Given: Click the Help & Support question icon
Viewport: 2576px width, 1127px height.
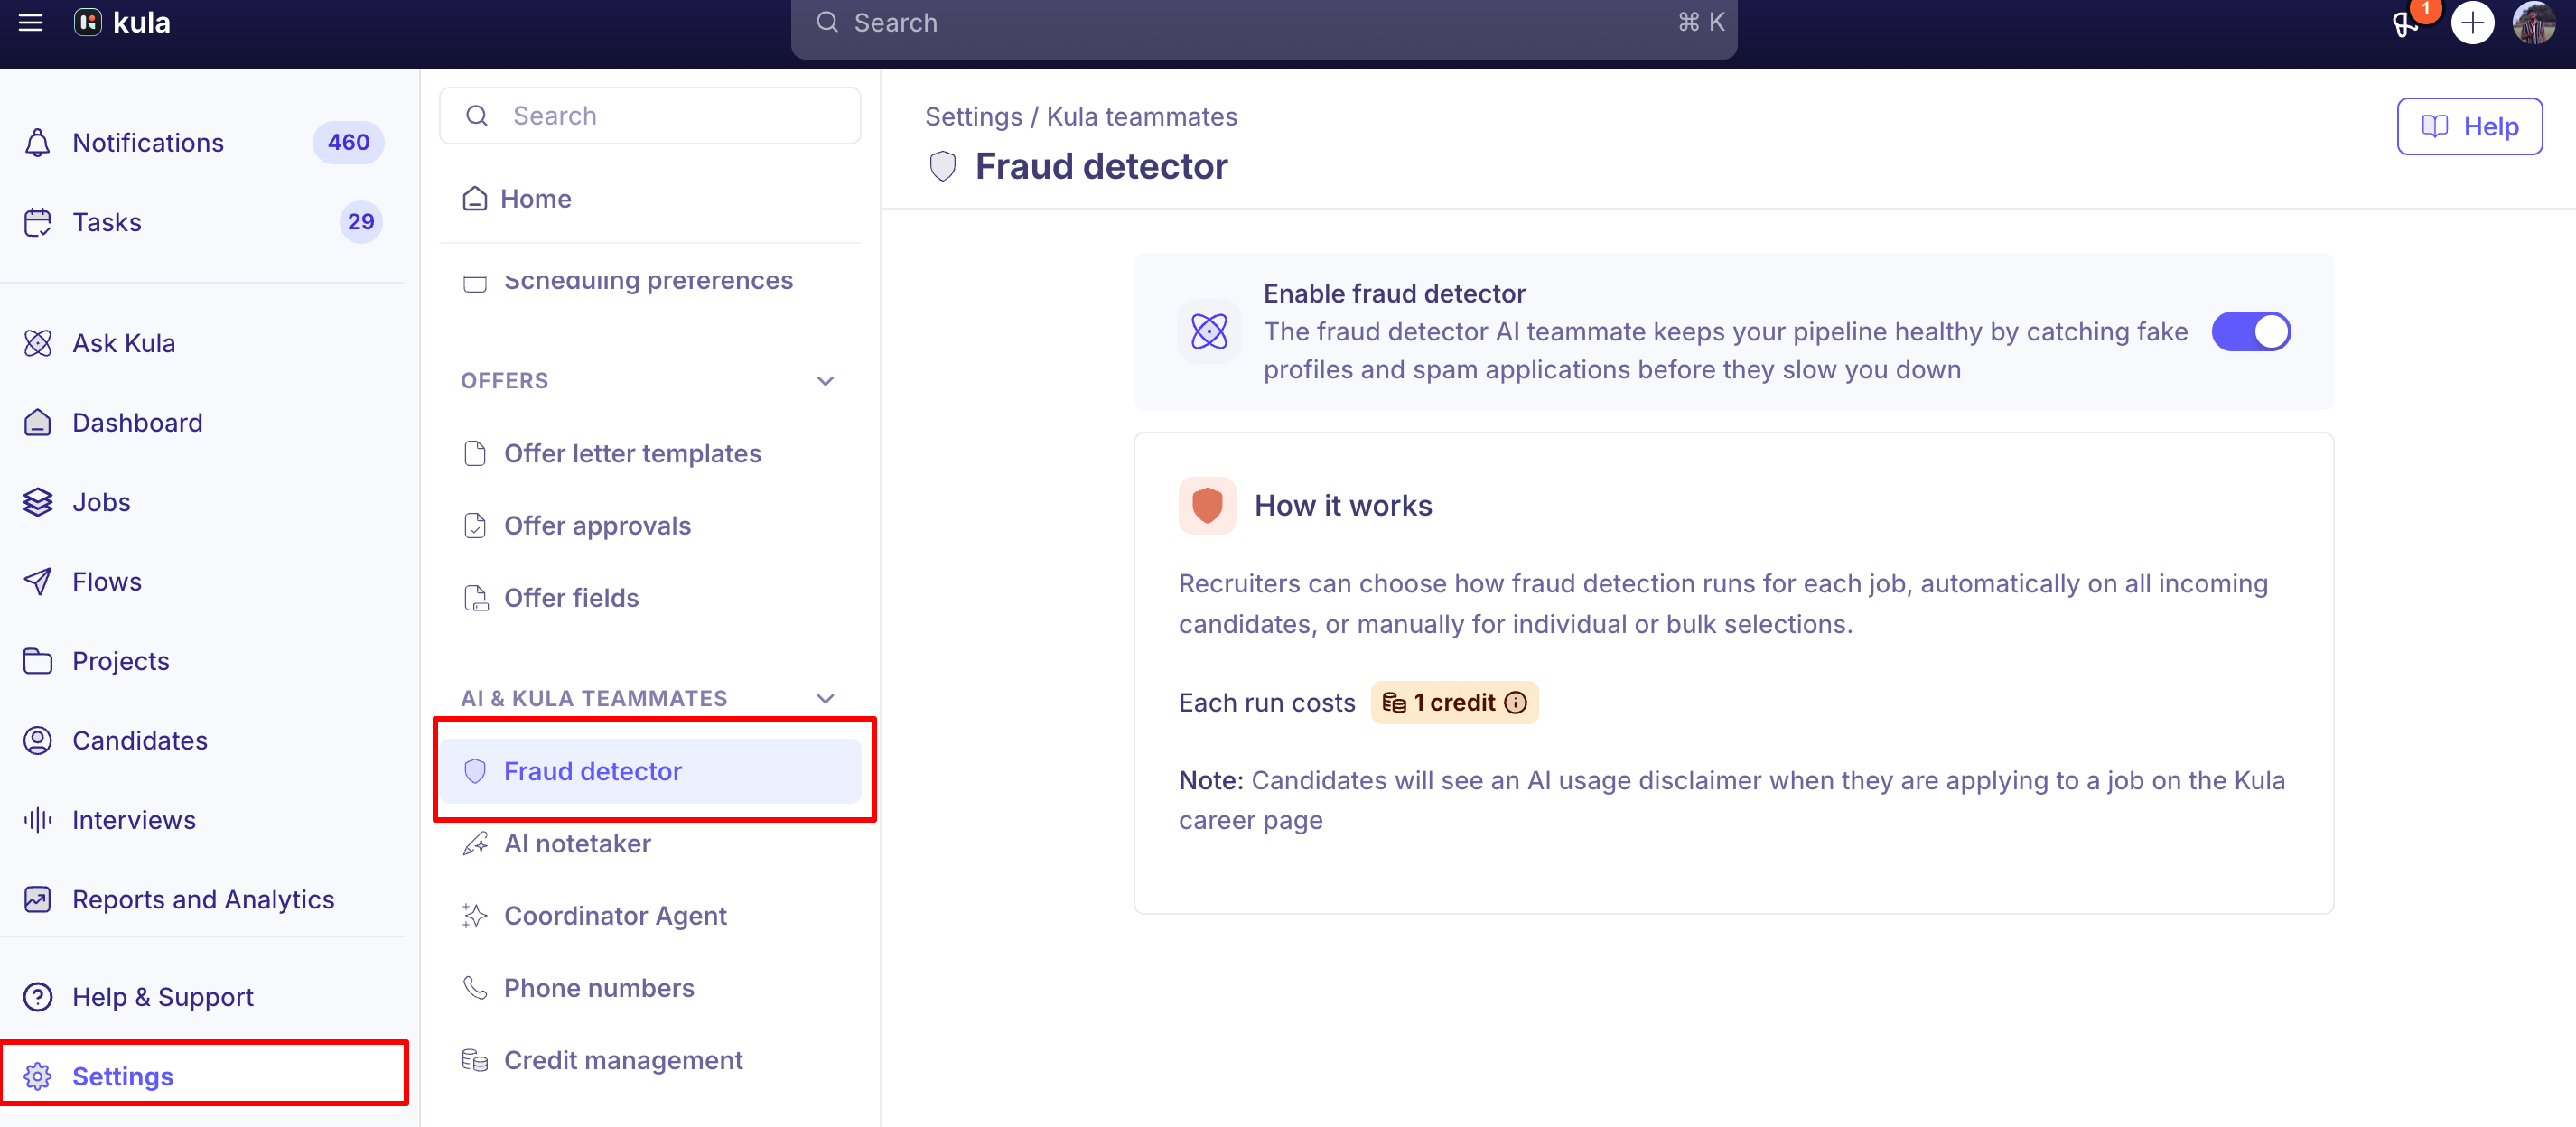Looking at the screenshot, I should click(38, 997).
